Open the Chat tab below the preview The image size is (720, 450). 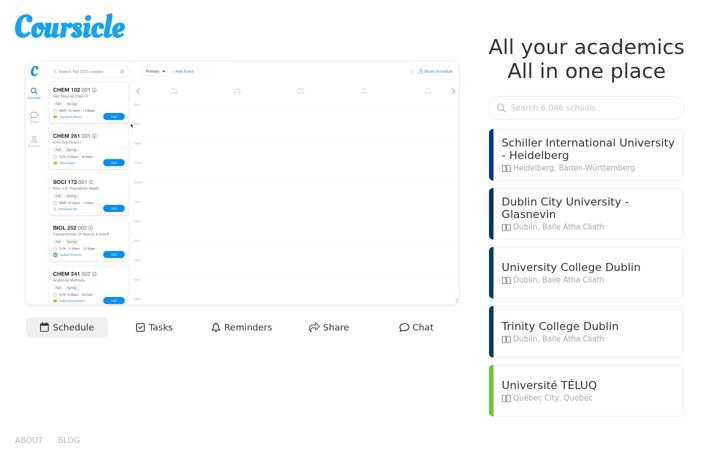(416, 327)
